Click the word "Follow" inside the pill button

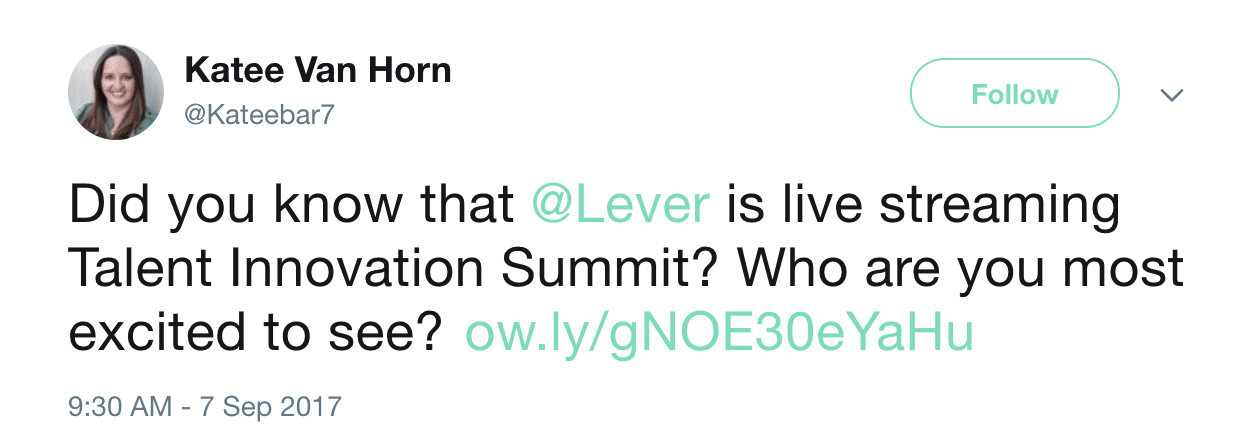[1014, 95]
